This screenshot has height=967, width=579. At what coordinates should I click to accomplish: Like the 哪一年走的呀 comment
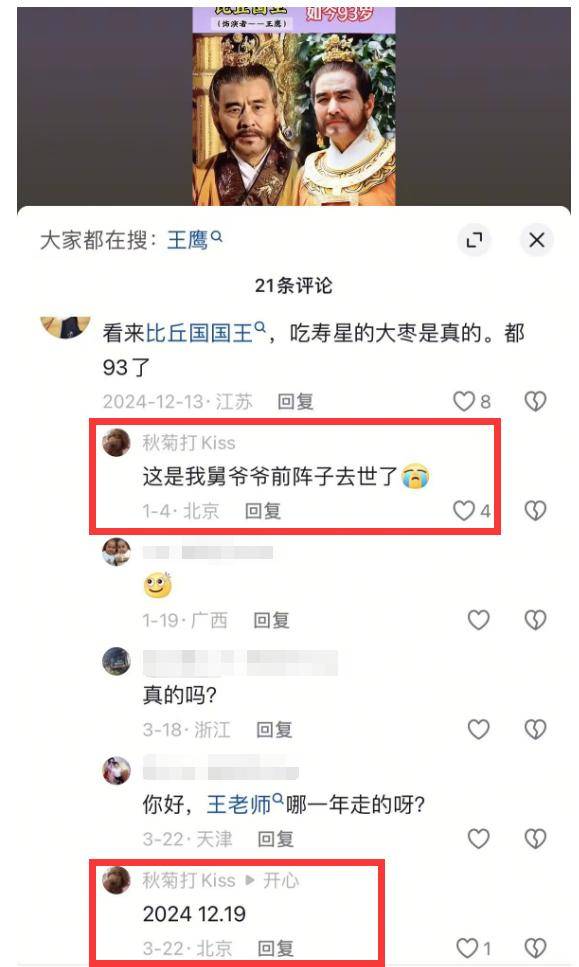point(478,838)
